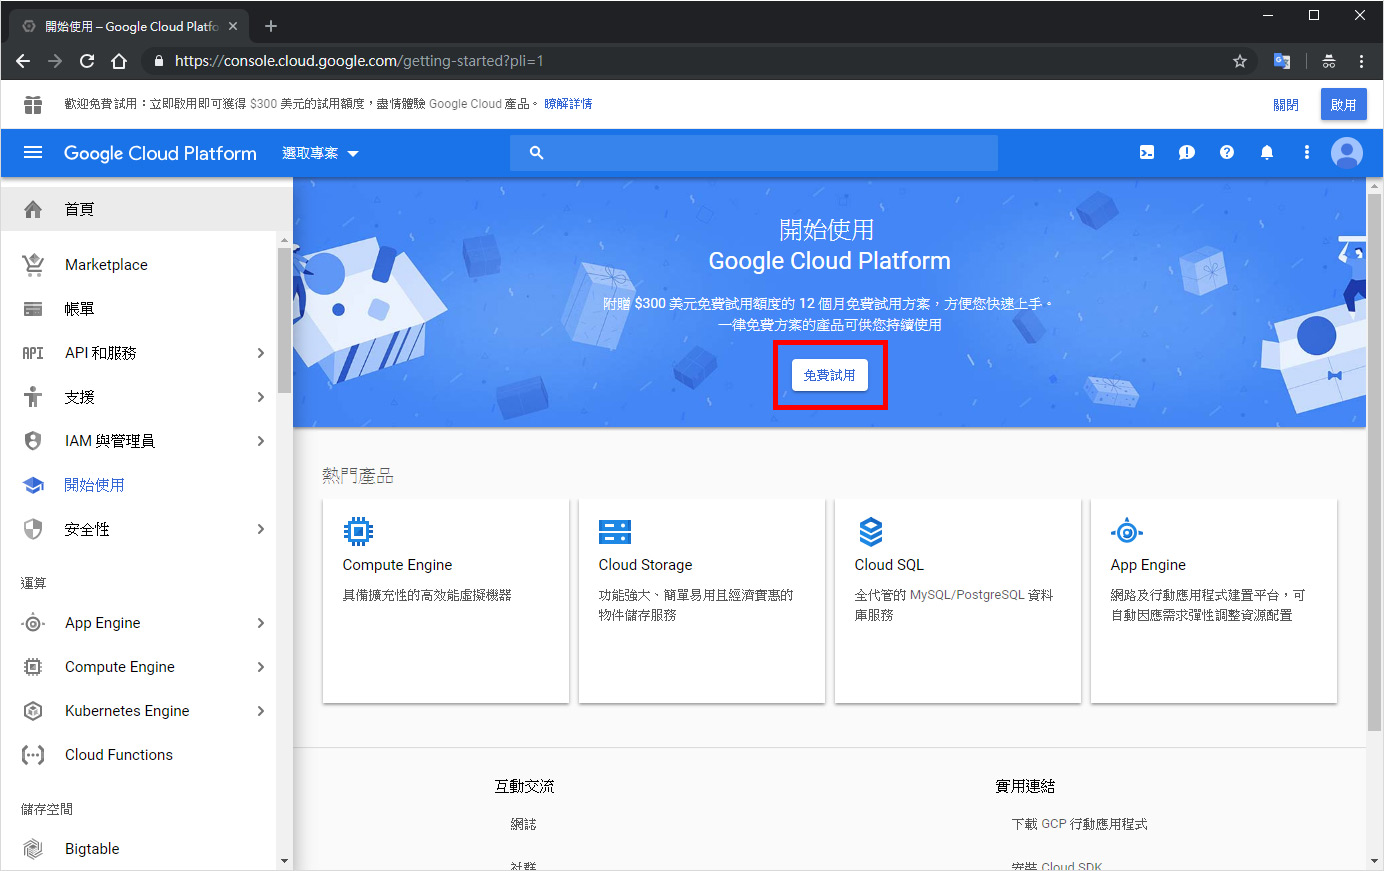
Task: Expand the 安全性 submenu arrow
Action: point(260,529)
